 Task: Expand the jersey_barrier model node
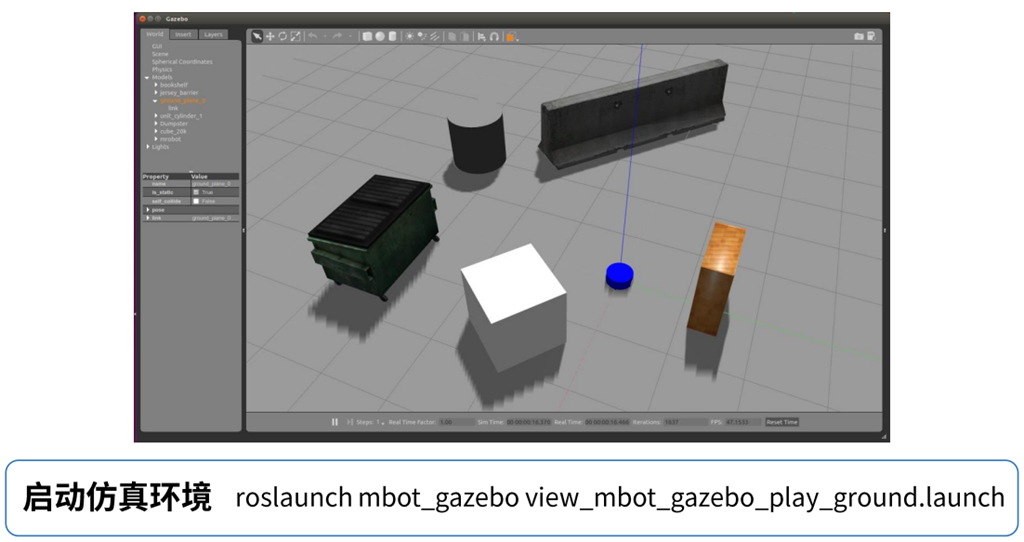tap(155, 93)
